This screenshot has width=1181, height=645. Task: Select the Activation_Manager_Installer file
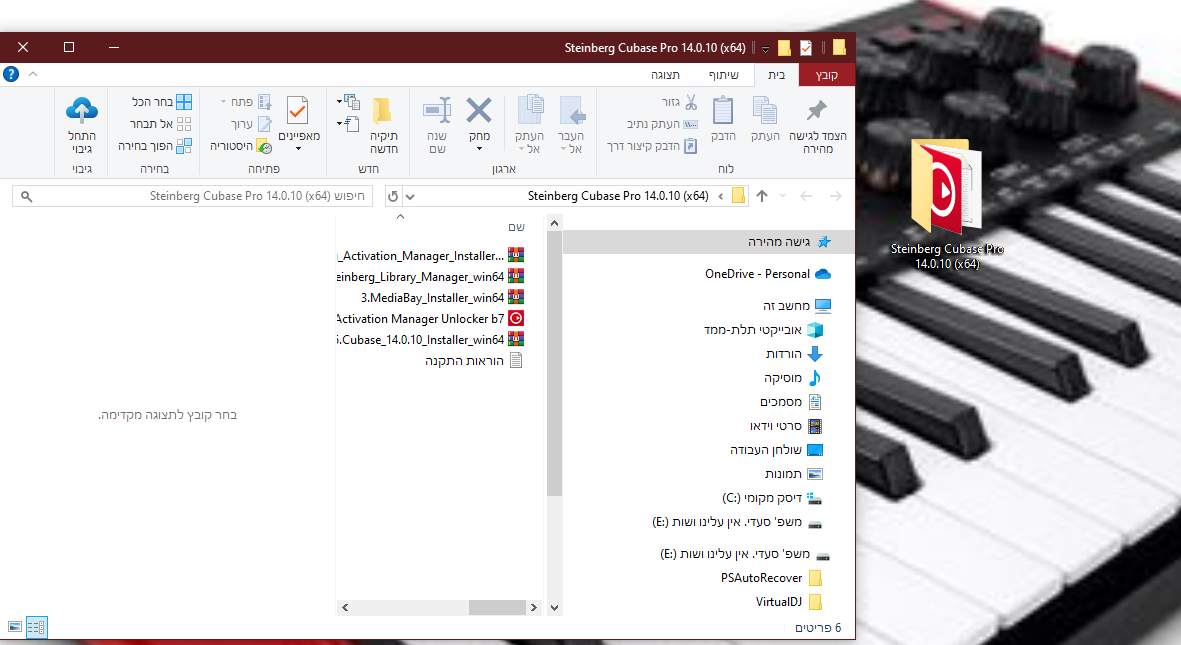(x=431, y=255)
